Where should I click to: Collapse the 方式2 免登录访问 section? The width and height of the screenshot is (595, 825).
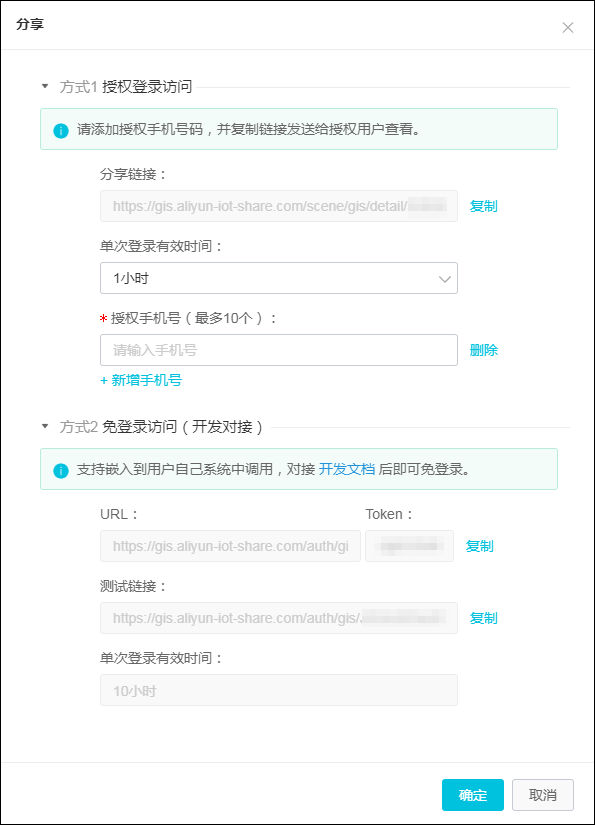45,426
